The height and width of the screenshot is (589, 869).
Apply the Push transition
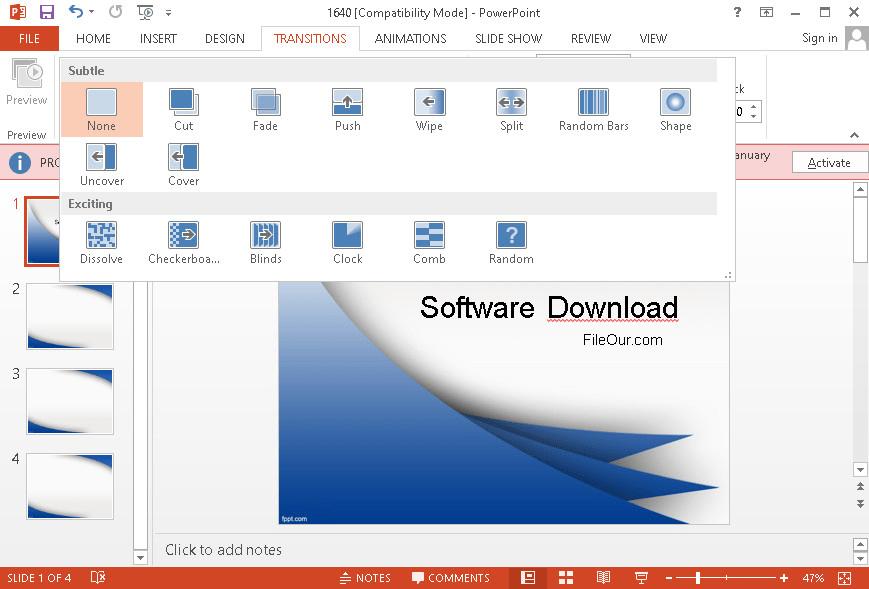click(347, 110)
